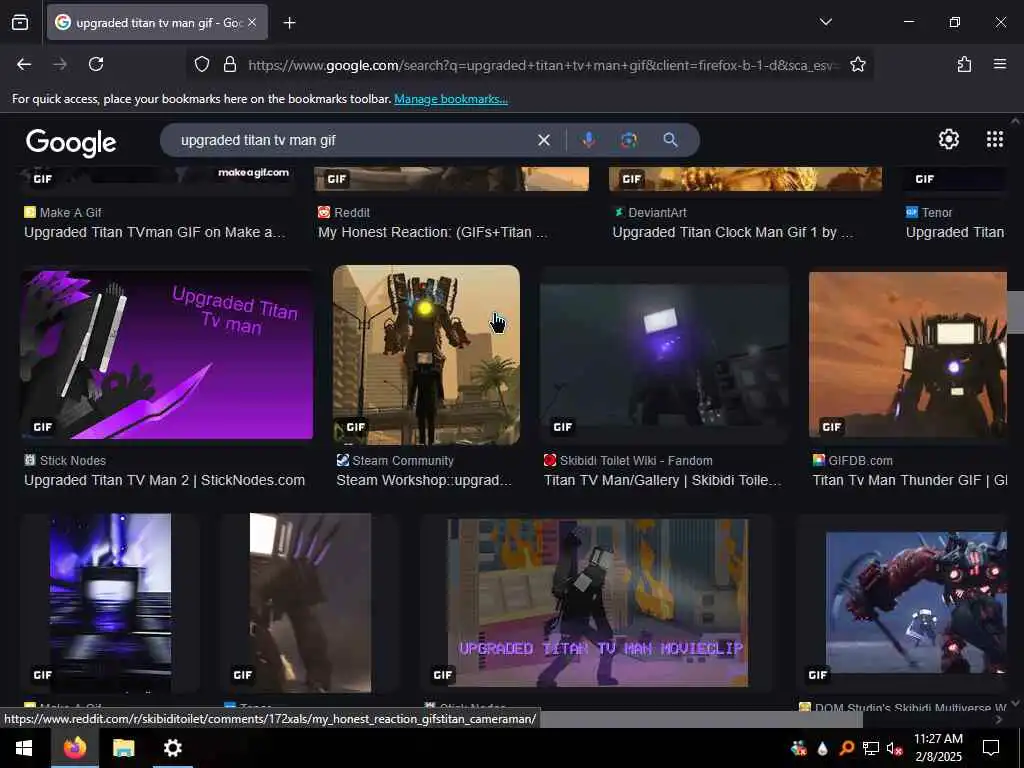Click the Firefox View icon

(20, 23)
